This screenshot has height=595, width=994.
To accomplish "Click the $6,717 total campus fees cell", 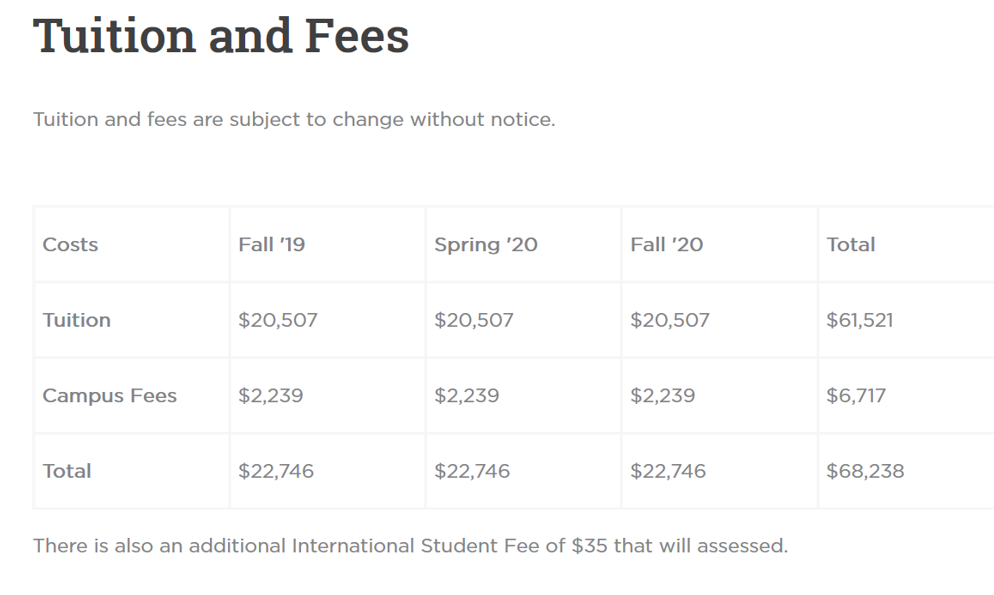I will coord(856,396).
